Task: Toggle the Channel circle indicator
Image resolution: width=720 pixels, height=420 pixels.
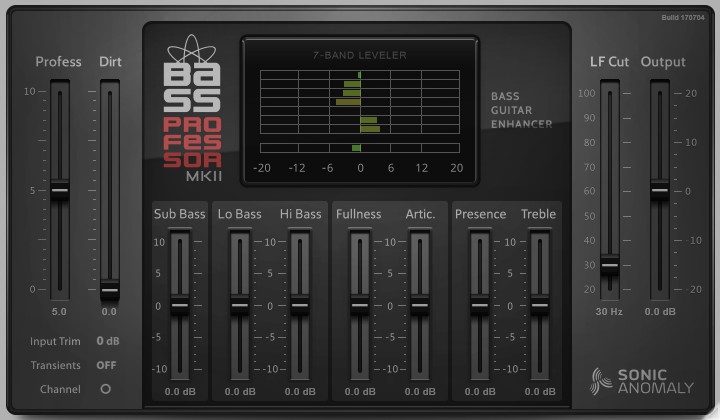Action: pos(105,389)
